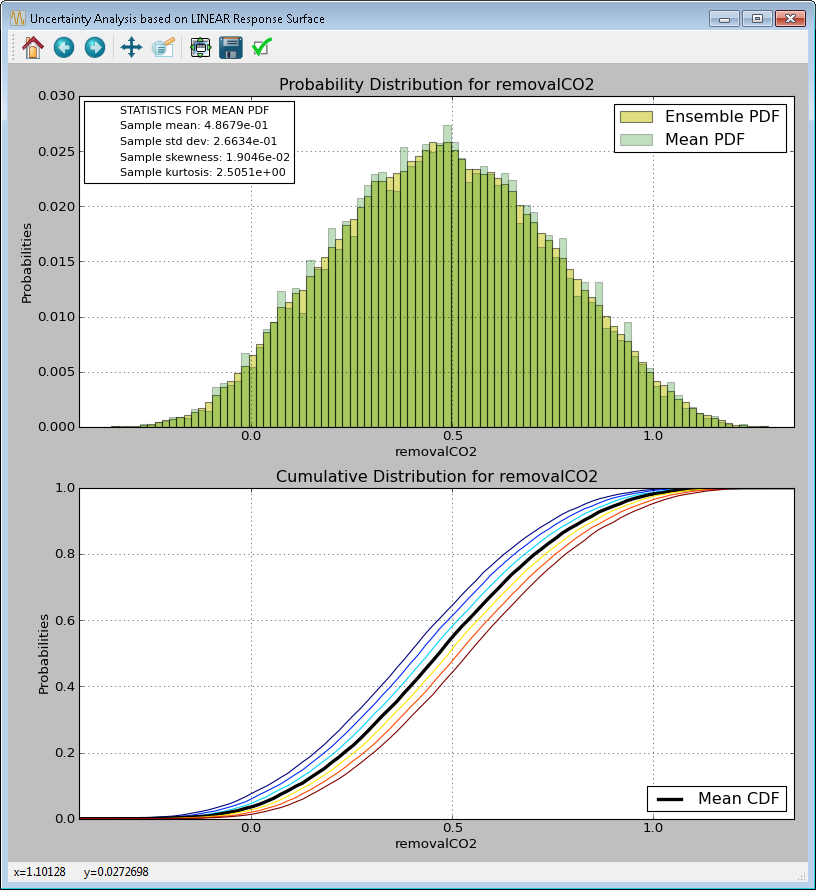Go forward to next view with right arrow icon
This screenshot has height=890, width=816.
pyautogui.click(x=95, y=46)
